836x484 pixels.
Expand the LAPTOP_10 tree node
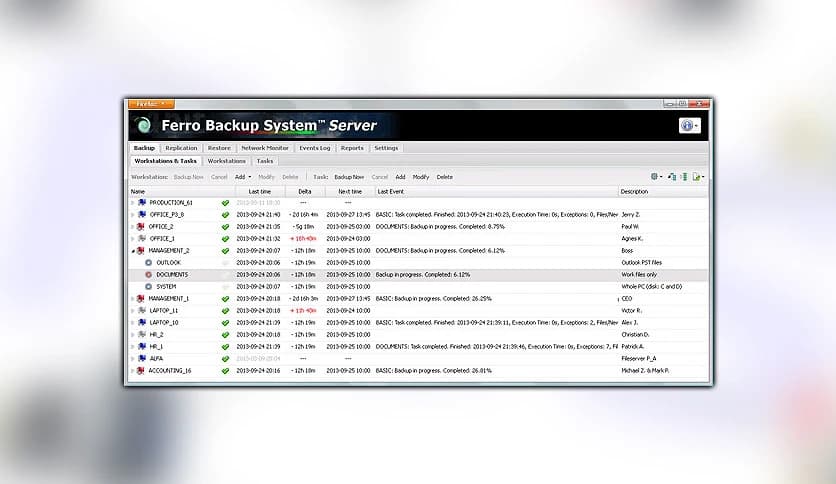pos(133,323)
